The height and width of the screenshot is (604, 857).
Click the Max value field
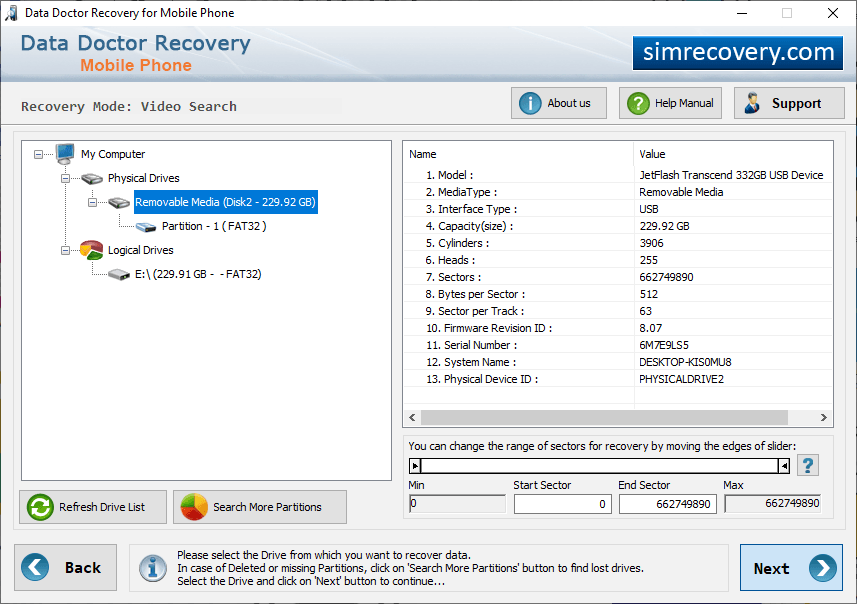pos(772,503)
